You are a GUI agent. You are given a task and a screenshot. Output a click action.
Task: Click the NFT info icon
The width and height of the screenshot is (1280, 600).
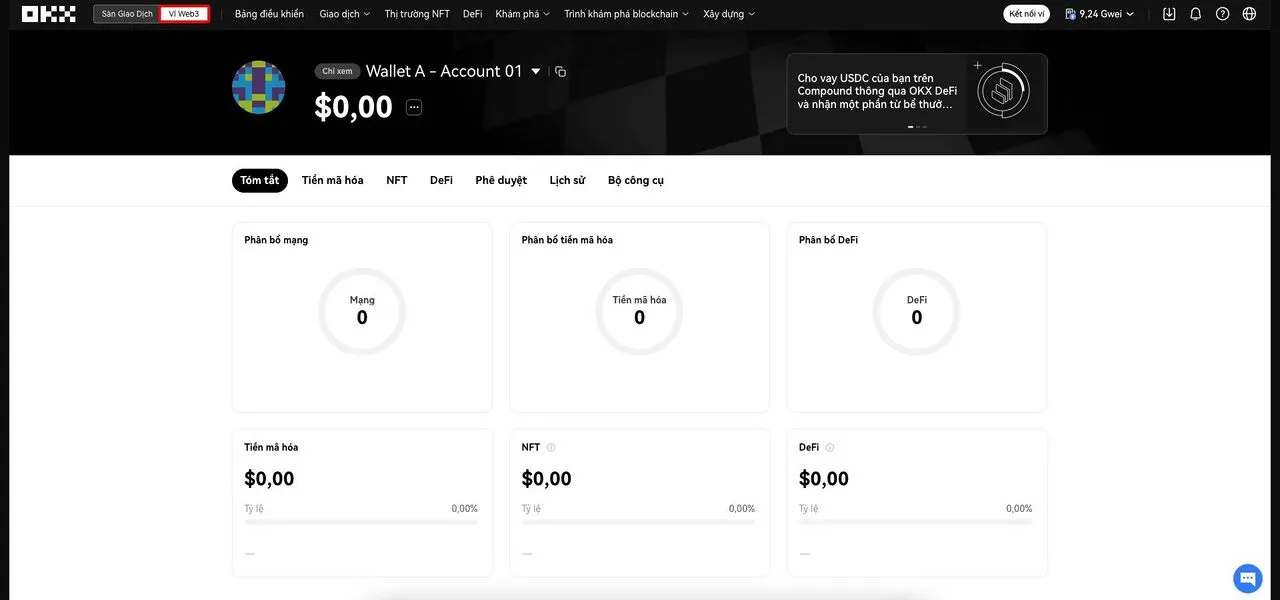point(551,447)
